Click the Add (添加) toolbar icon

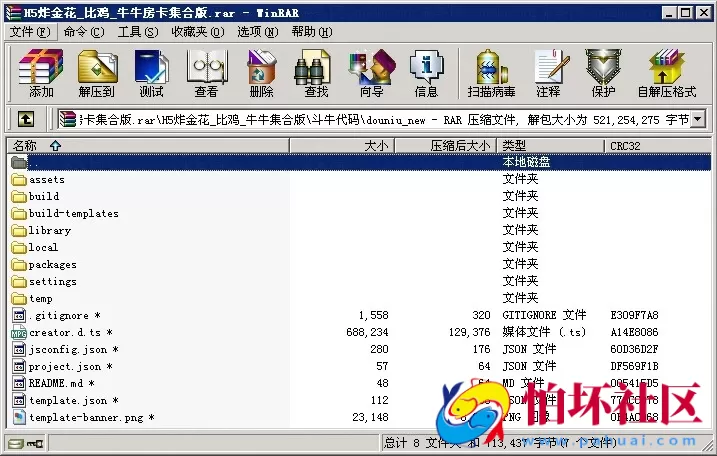click(41, 73)
